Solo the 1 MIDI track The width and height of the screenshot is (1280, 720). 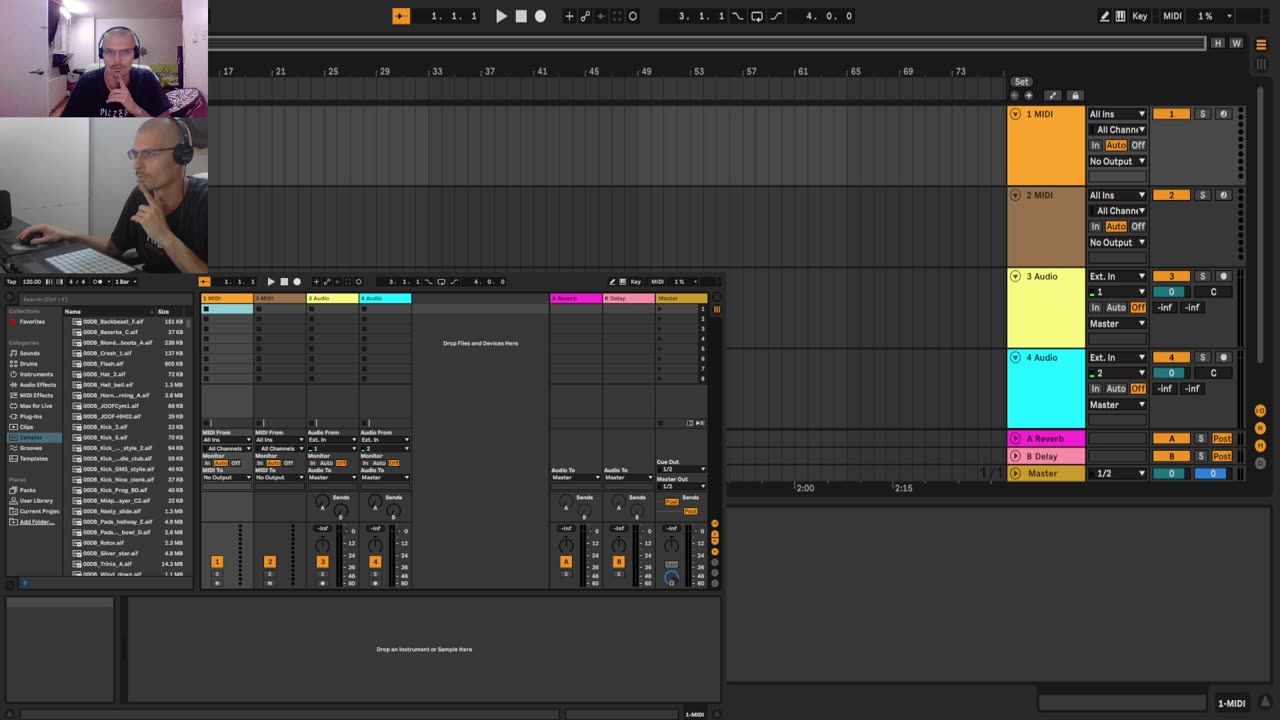point(1202,114)
